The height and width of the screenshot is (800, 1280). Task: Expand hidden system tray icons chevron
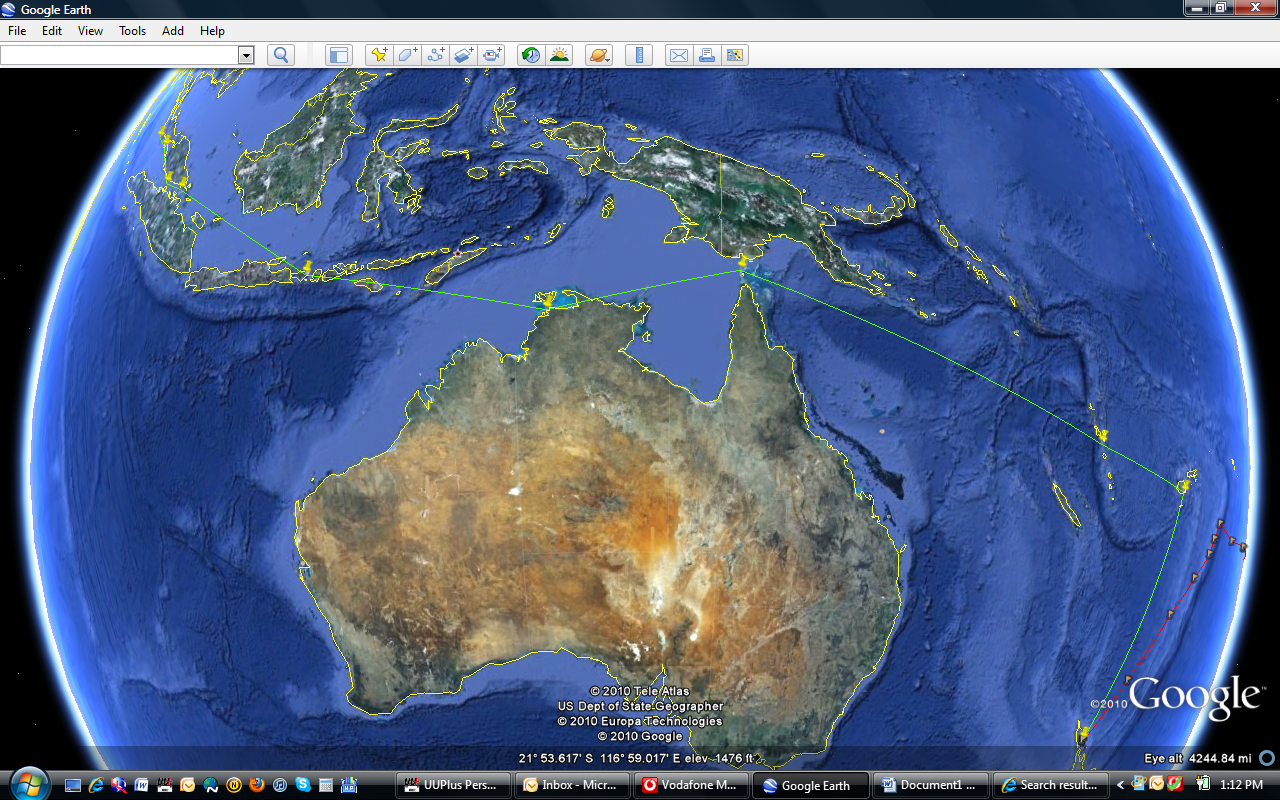(x=1120, y=785)
